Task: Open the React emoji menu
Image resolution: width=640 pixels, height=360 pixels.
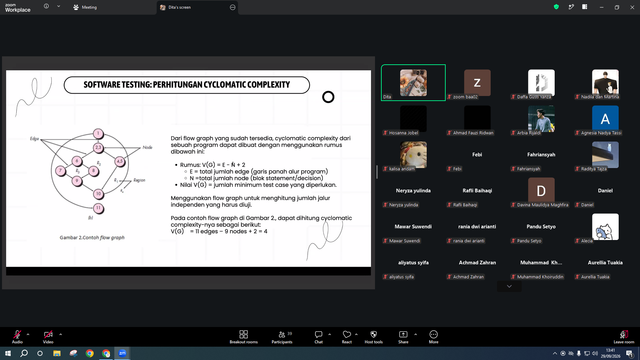Action: tap(347, 337)
